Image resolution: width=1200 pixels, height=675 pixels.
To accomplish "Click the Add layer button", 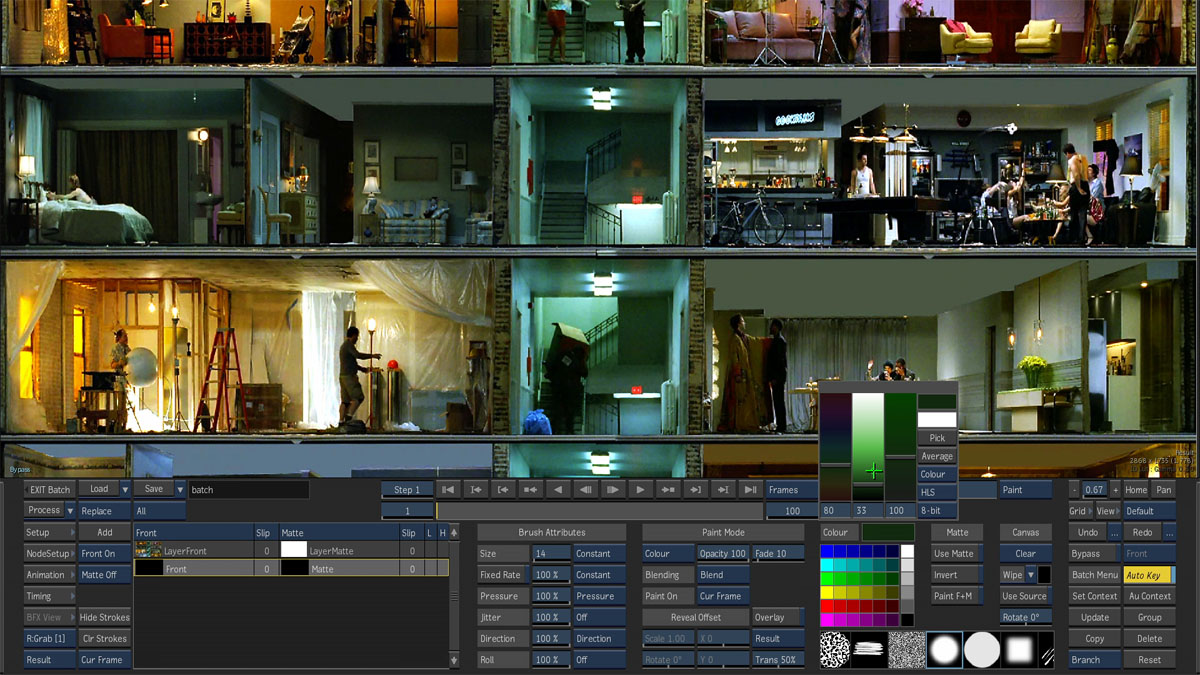I will pos(104,533).
